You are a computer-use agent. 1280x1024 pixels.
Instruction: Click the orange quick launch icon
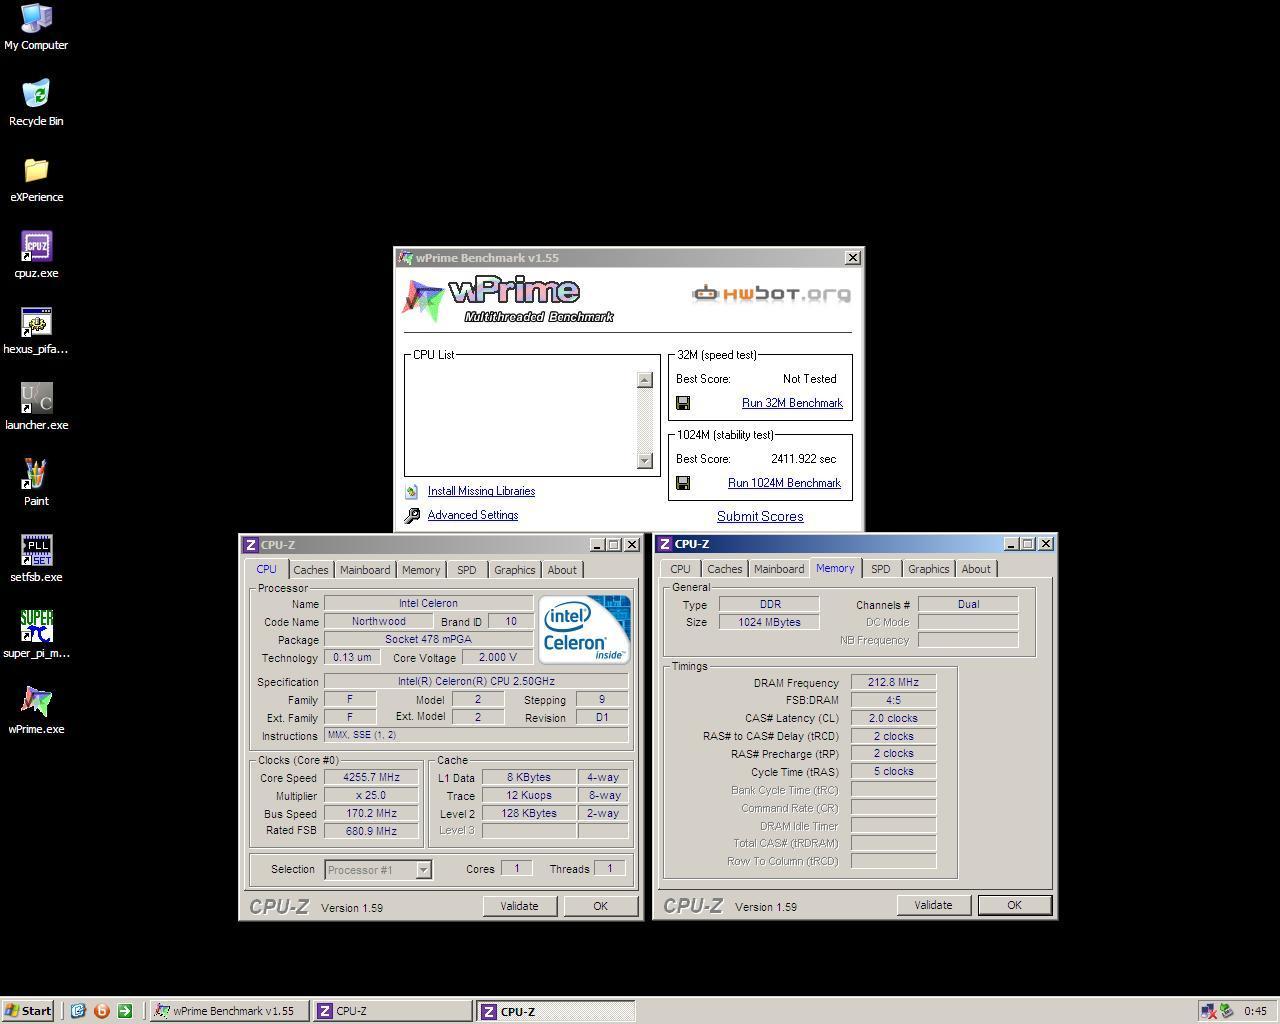101,1011
